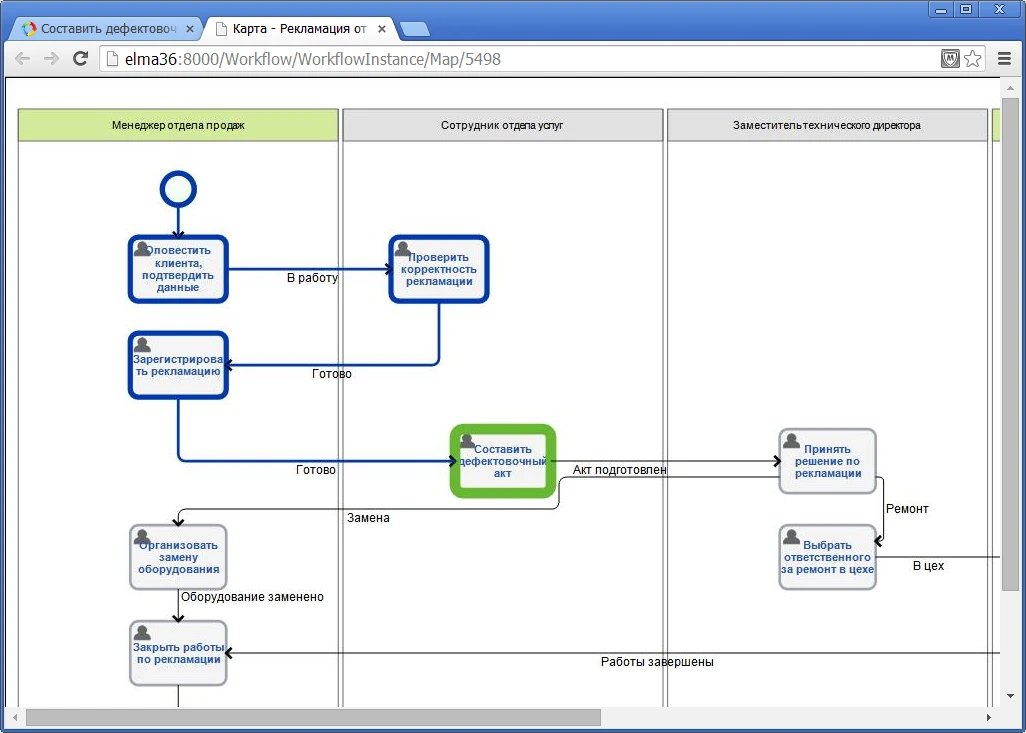1026x733 pixels.
Task: Click the browser back arrow
Action: pos(22,59)
